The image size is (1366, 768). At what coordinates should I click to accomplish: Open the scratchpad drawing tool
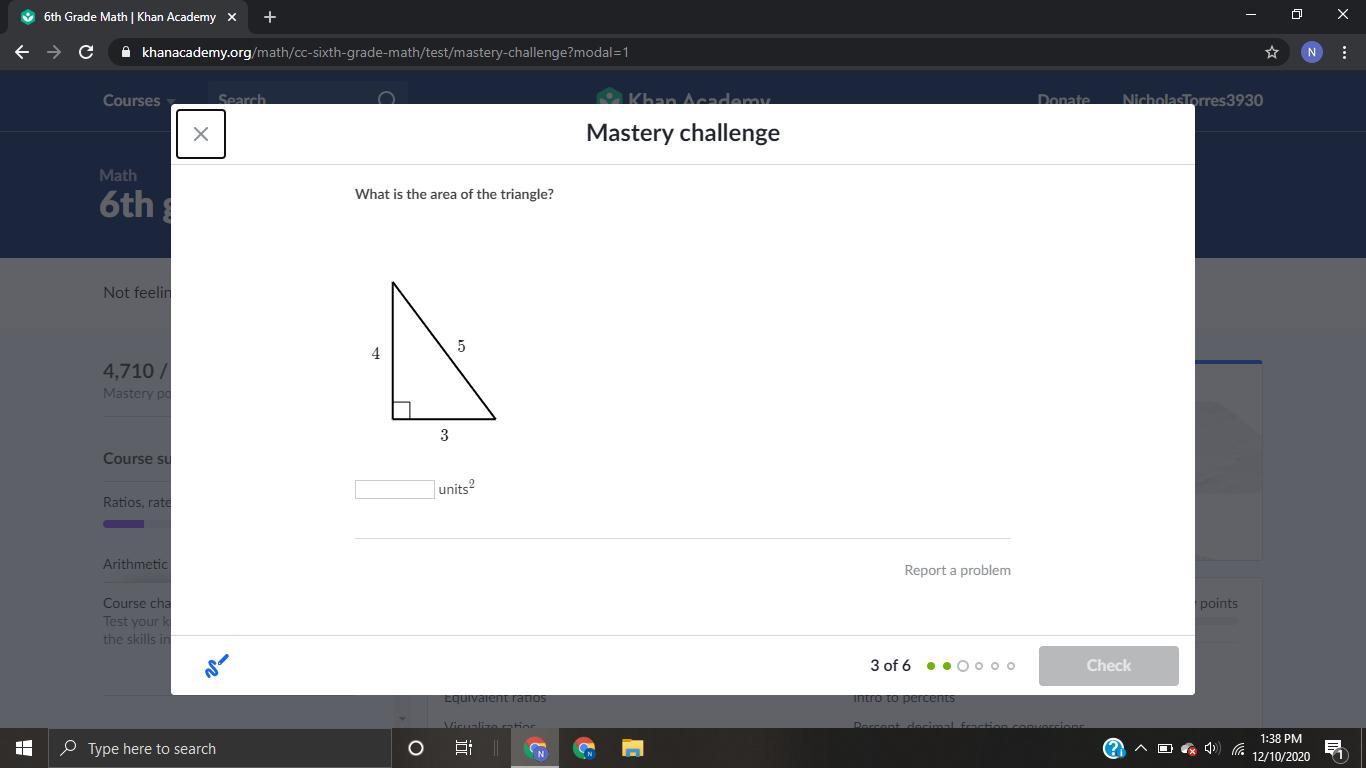[x=217, y=665]
